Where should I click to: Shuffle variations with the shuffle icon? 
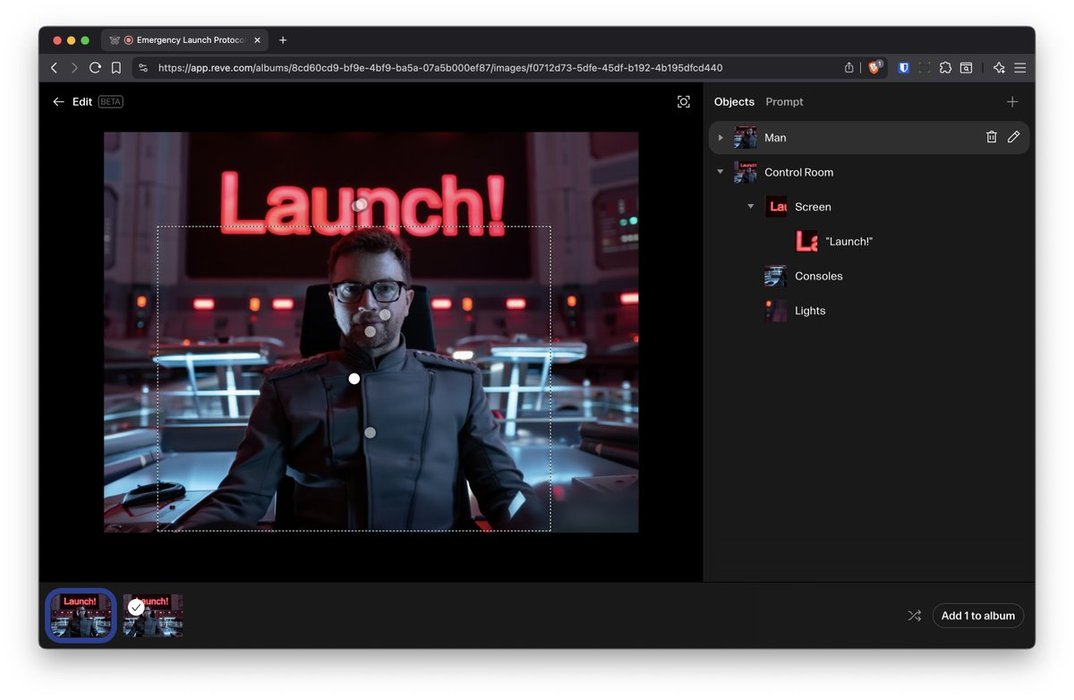click(914, 616)
